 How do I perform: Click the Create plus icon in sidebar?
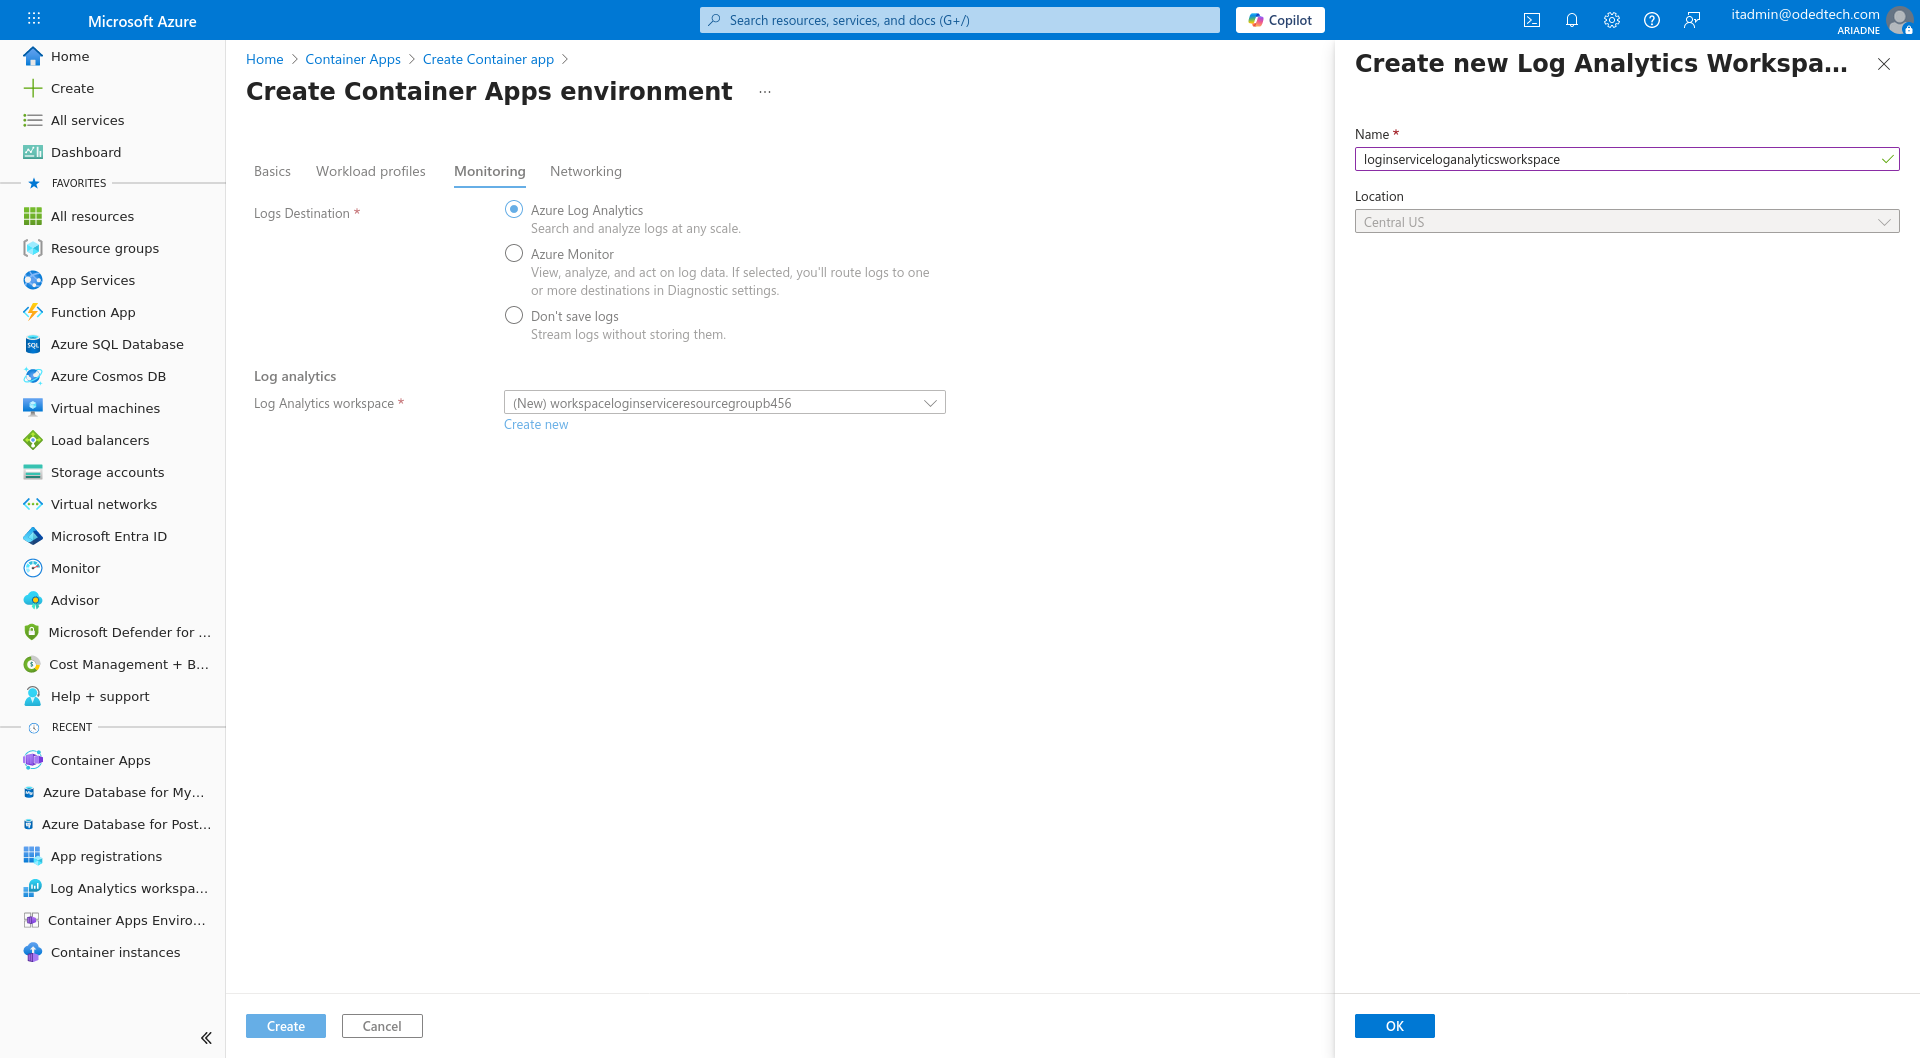(33, 88)
